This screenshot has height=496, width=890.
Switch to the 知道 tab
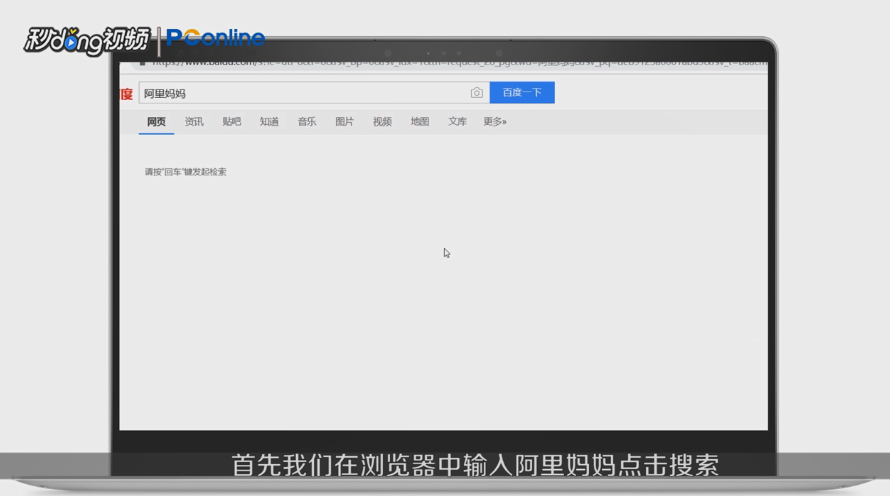click(x=269, y=121)
